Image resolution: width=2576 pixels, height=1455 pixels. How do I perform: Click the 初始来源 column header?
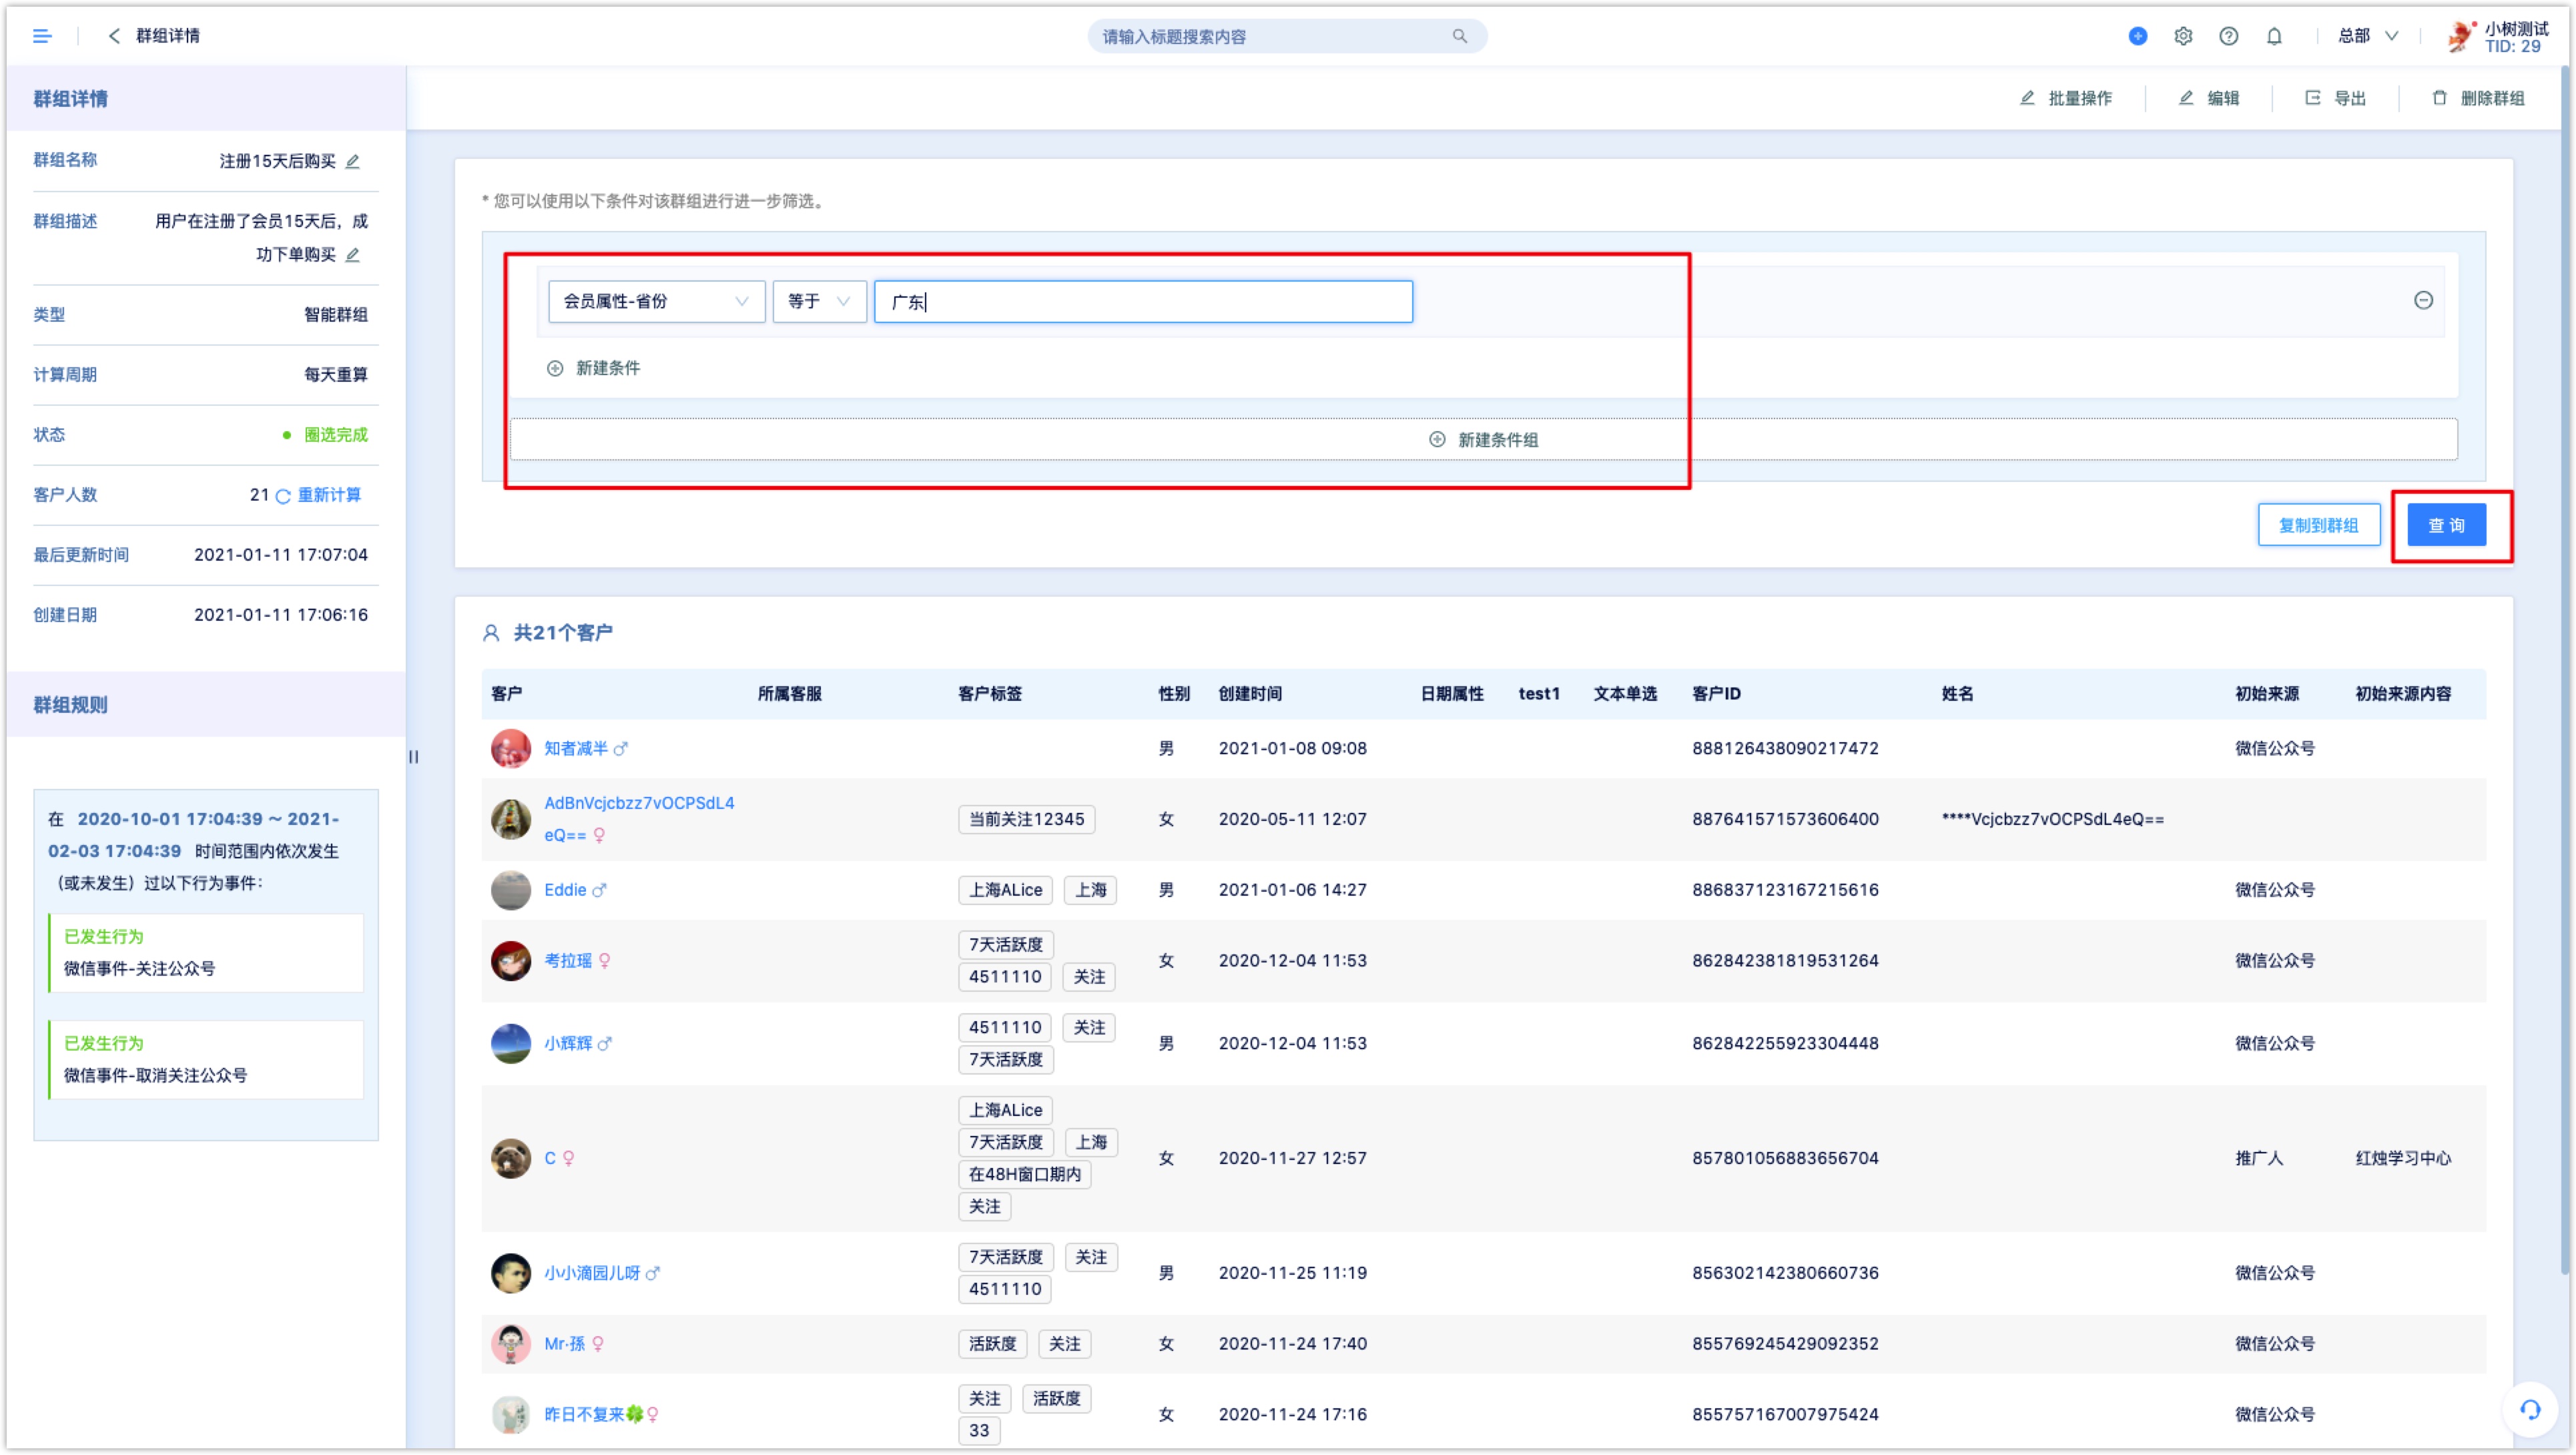pos(2267,694)
